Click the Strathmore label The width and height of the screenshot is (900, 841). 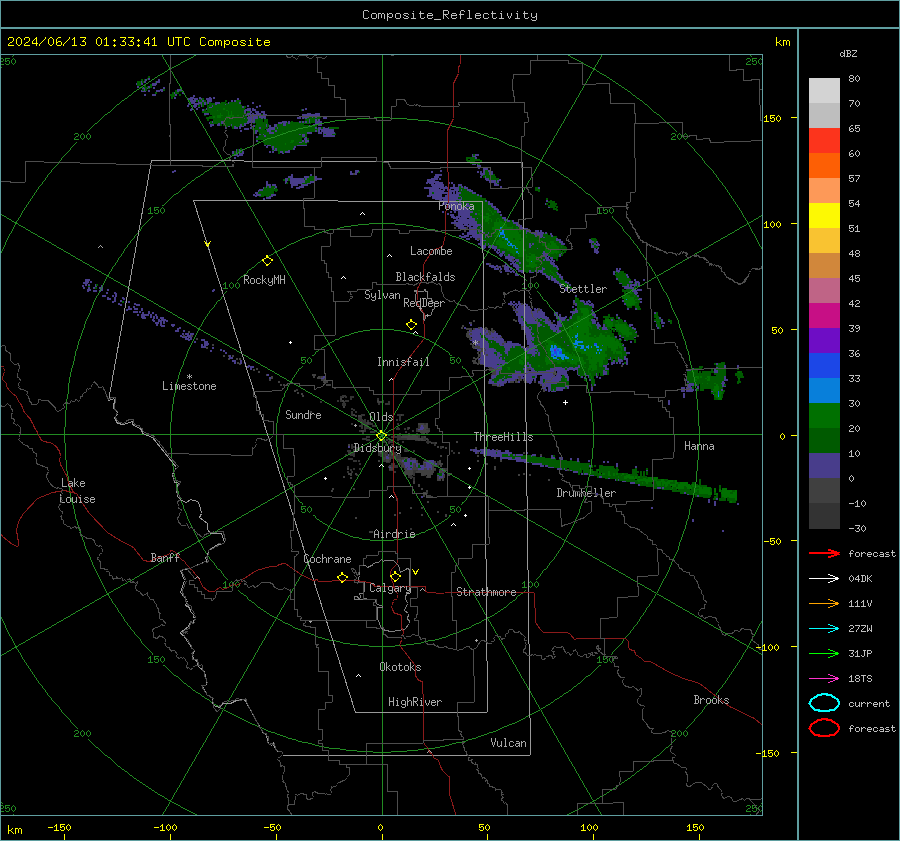pos(486,592)
